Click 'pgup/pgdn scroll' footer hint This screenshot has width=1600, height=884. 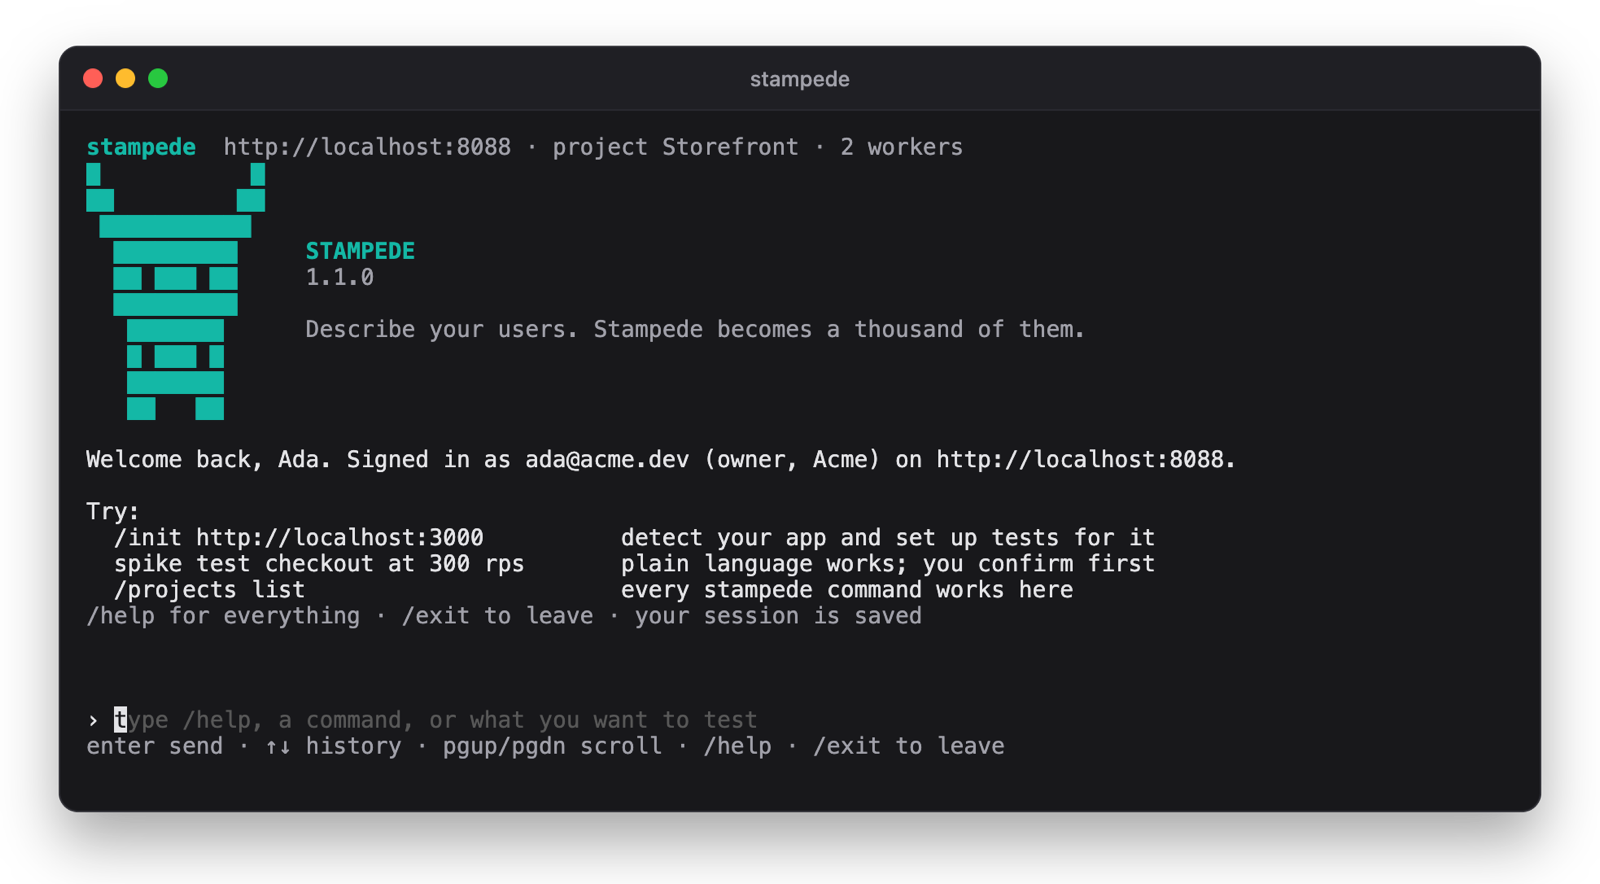point(552,746)
